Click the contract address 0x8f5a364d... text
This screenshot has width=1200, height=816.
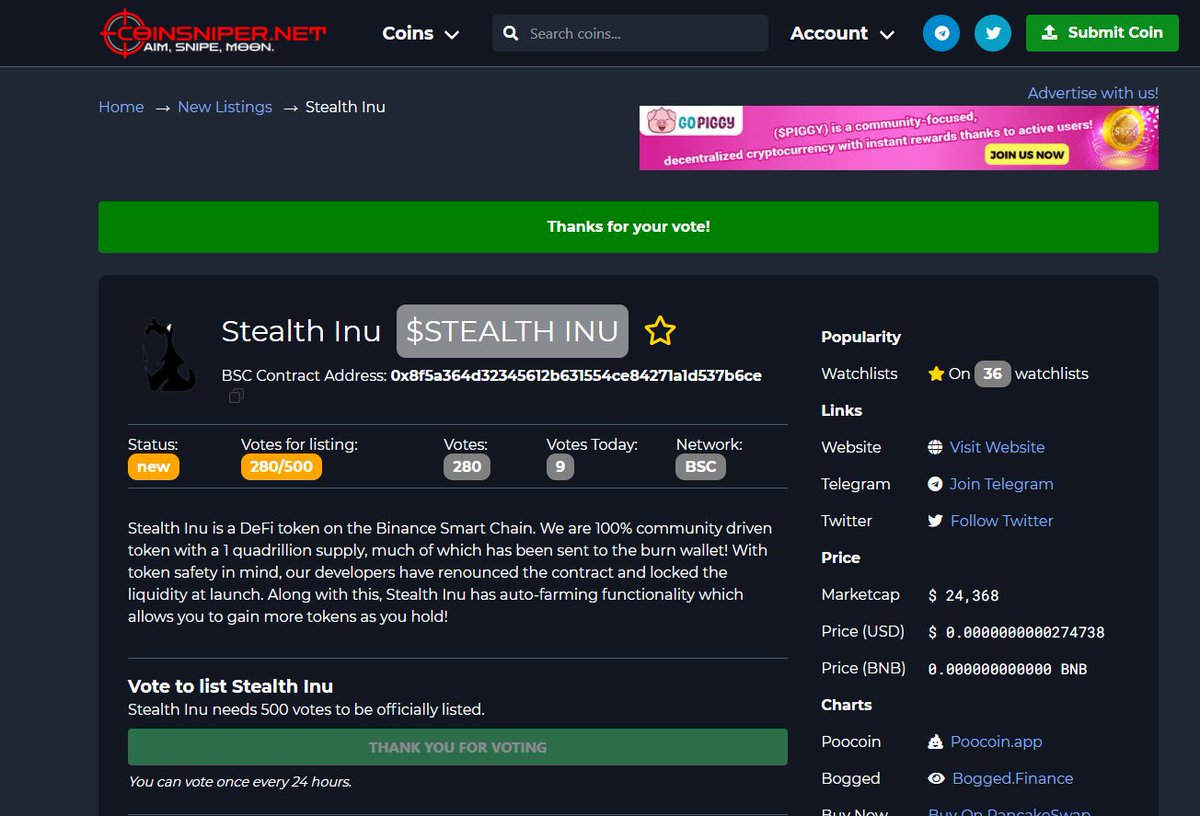576,376
